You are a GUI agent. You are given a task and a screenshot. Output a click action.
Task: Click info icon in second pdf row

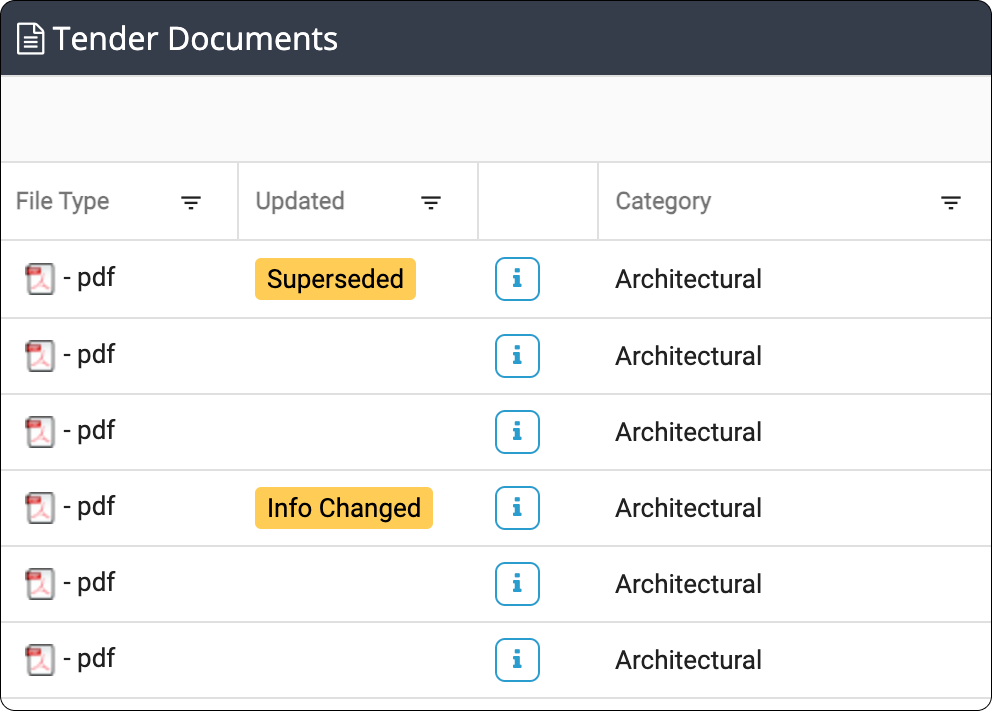517,356
